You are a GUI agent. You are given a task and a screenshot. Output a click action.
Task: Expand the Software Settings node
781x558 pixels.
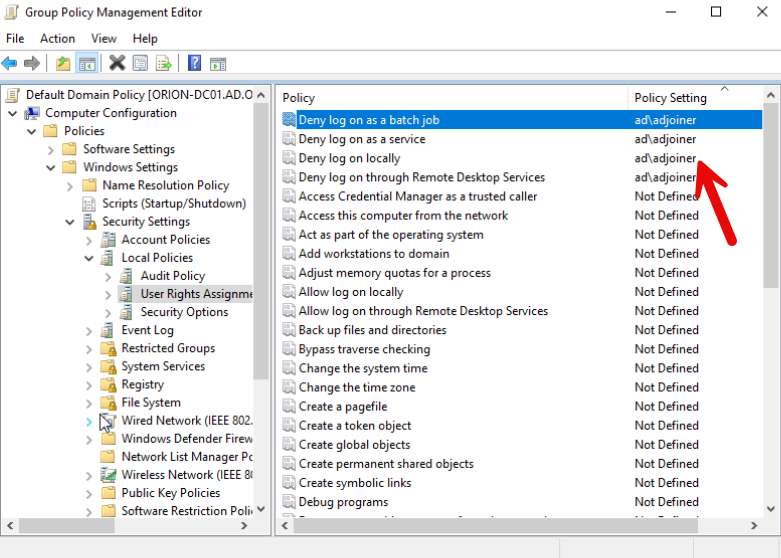(50, 149)
